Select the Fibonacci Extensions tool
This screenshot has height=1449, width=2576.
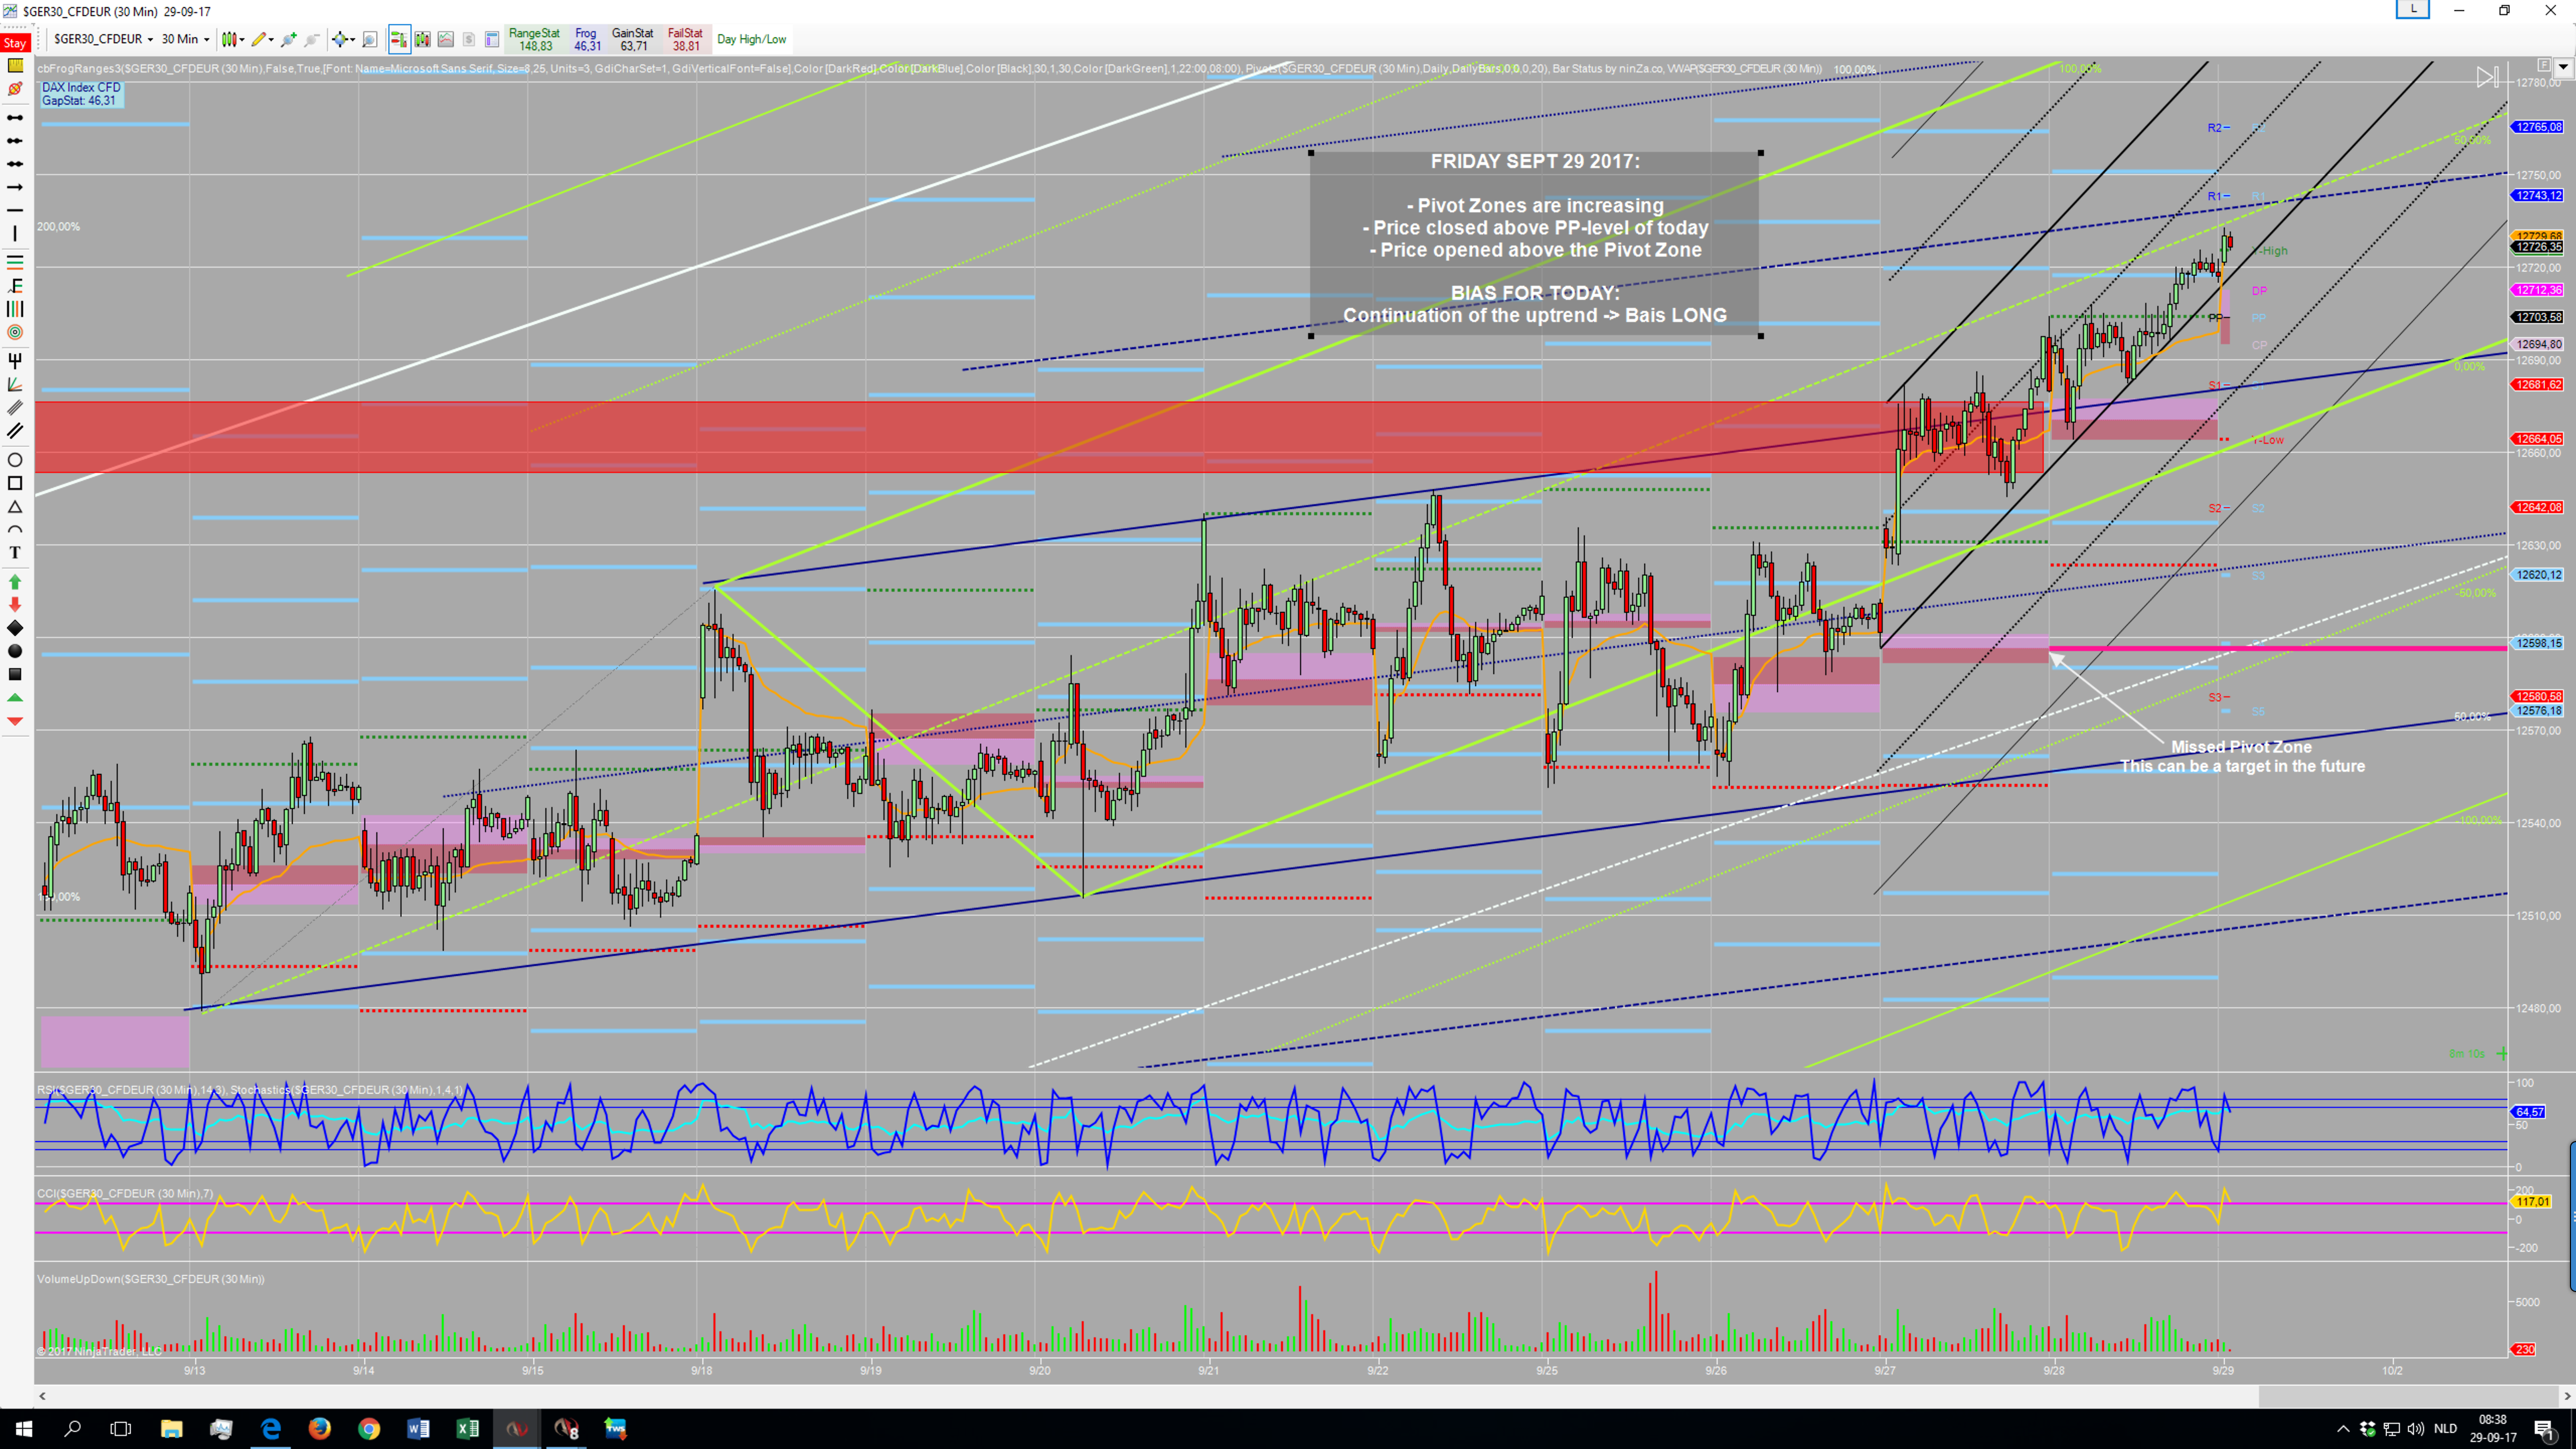click(x=15, y=286)
